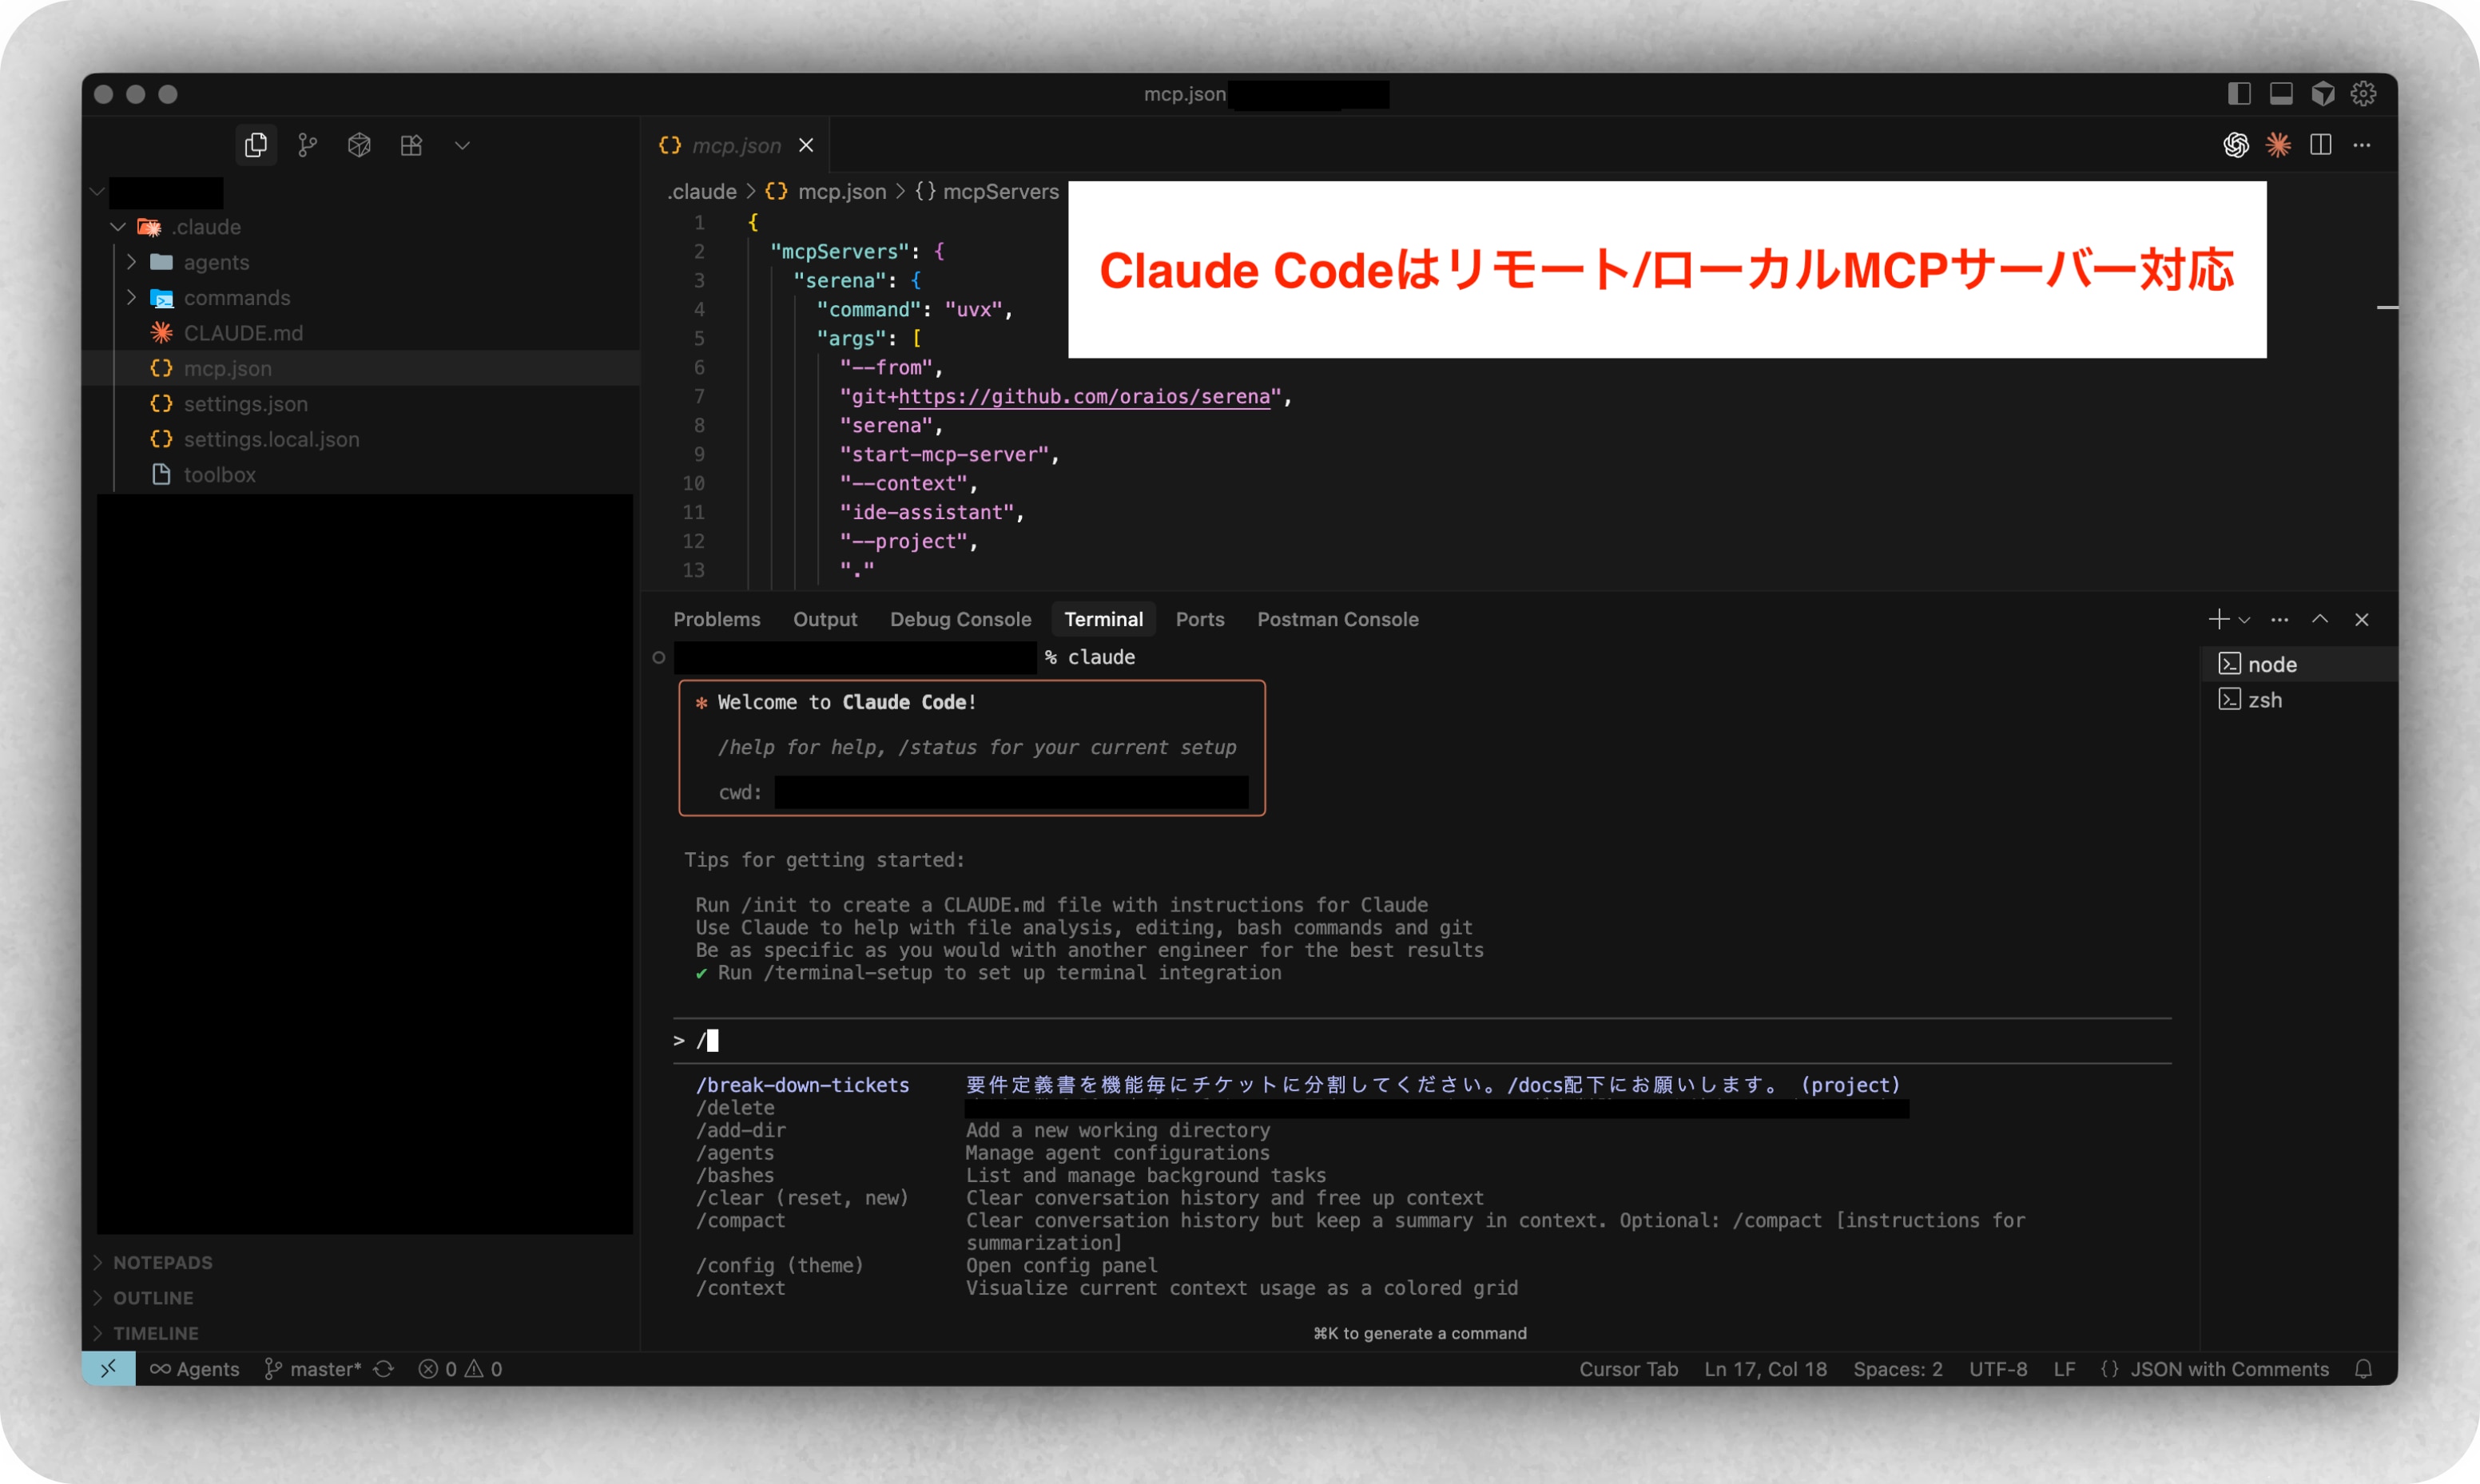
Task: Click the ChatGPT icon in editor toolbar
Action: 2236,146
